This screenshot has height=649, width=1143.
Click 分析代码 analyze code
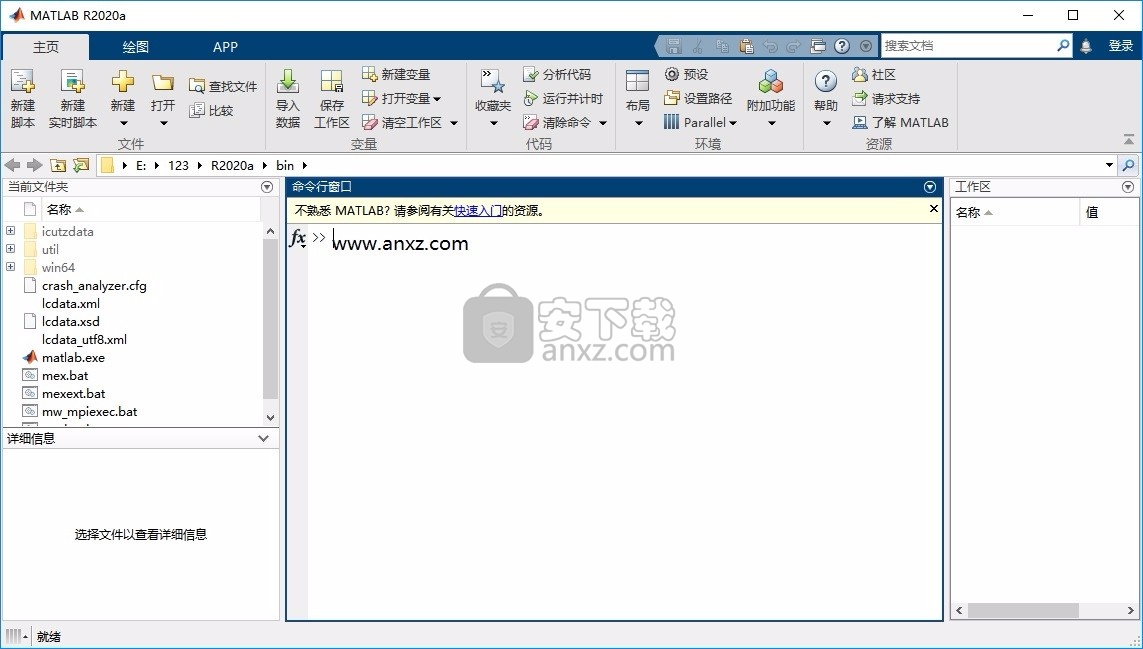pyautogui.click(x=557, y=74)
